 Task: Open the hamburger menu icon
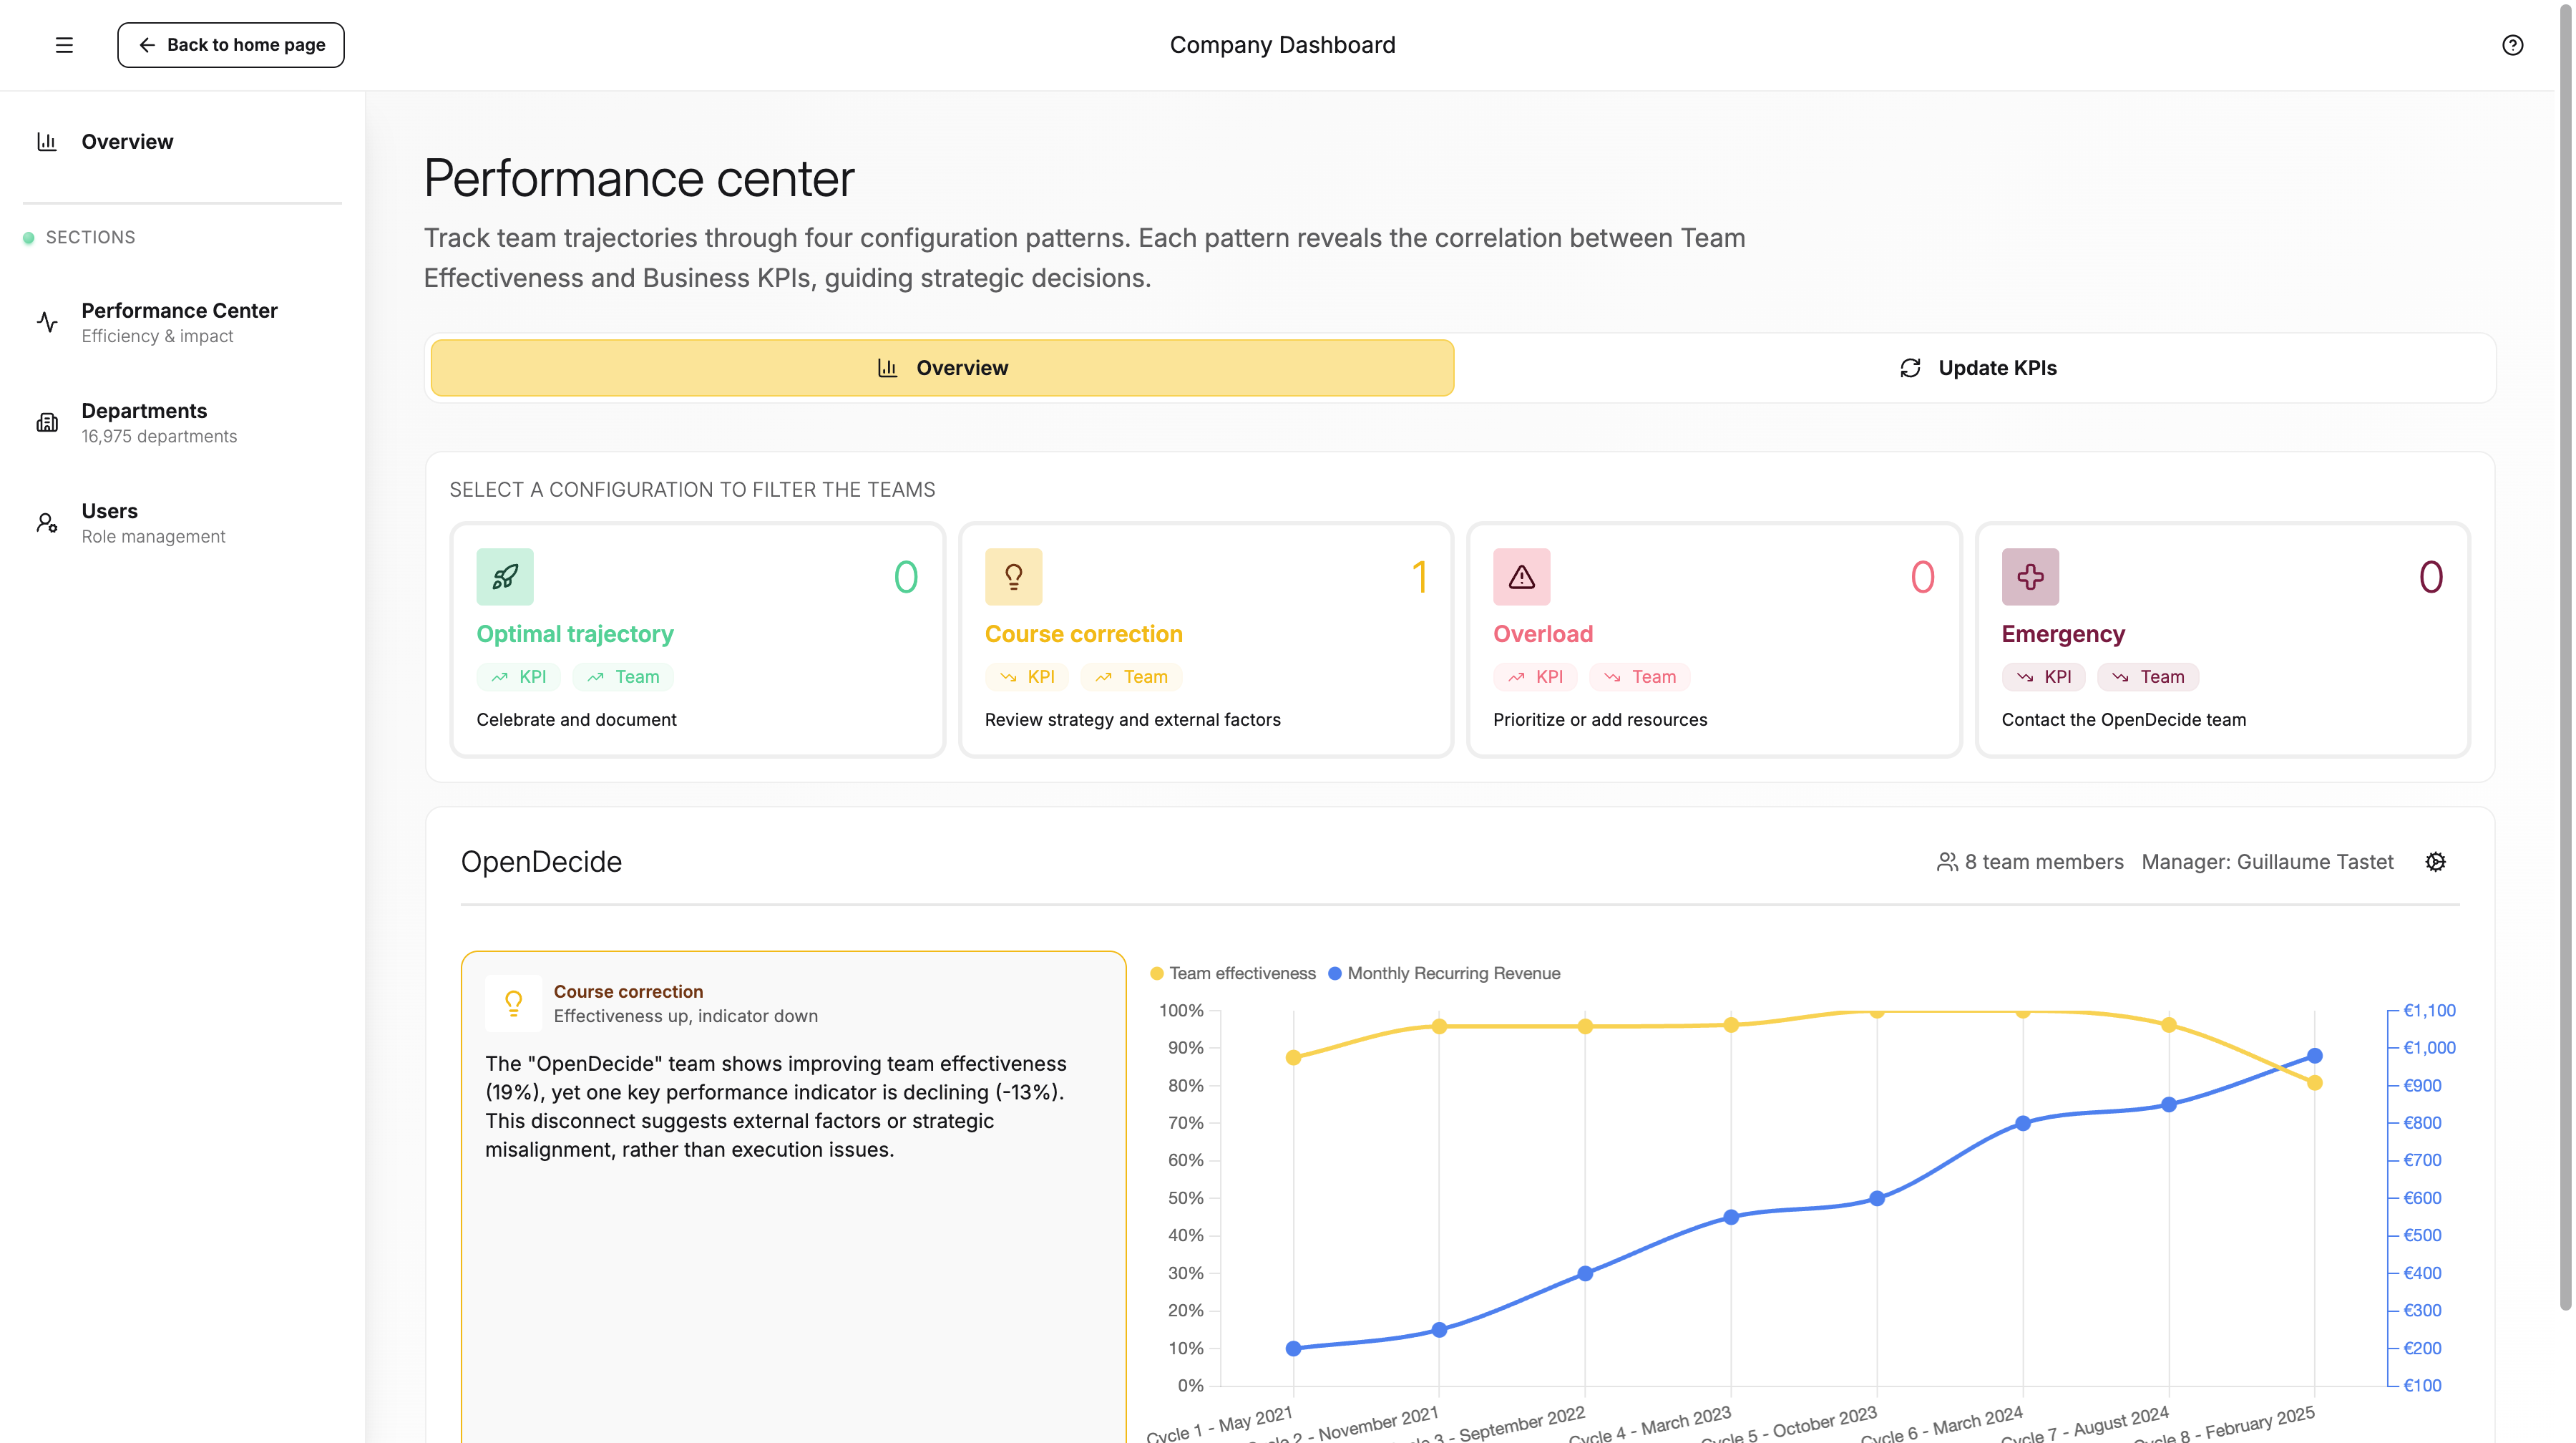click(x=64, y=45)
